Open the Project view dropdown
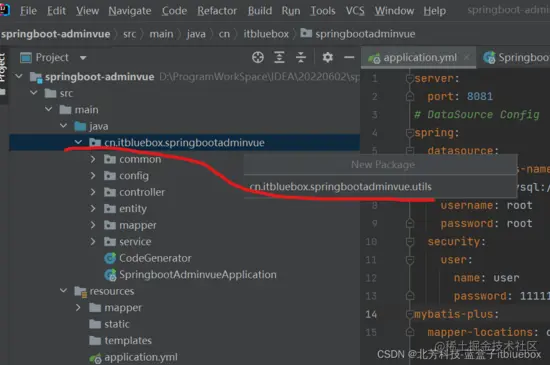Screen dimensions: 550x365 83,58
